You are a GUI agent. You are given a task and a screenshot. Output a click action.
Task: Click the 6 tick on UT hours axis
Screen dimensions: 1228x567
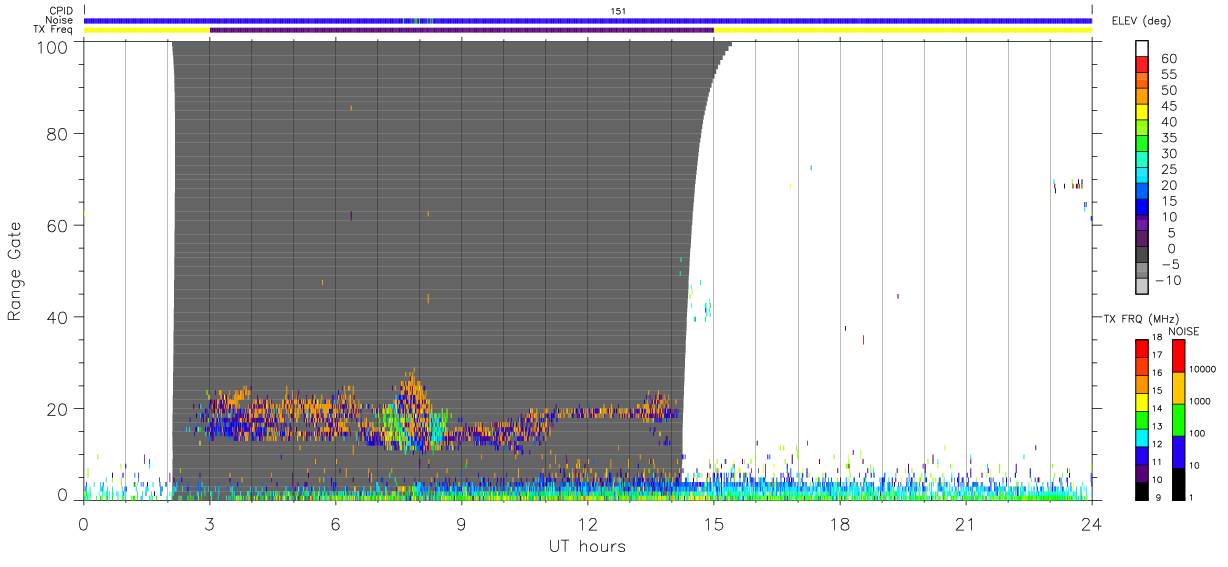[336, 523]
